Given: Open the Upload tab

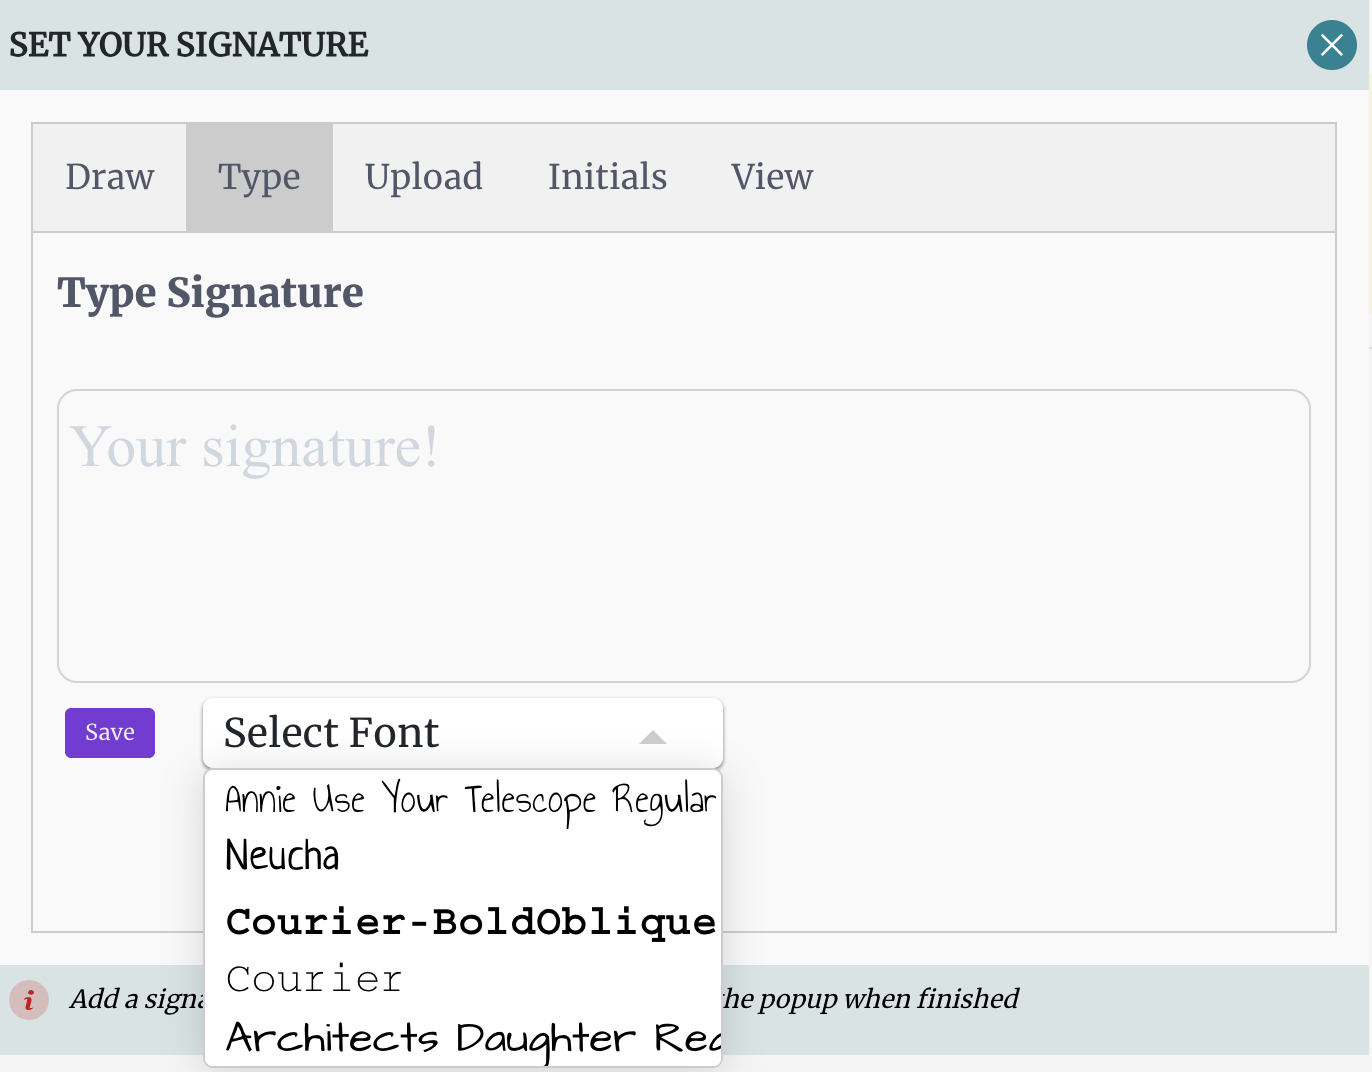Looking at the screenshot, I should point(424,177).
